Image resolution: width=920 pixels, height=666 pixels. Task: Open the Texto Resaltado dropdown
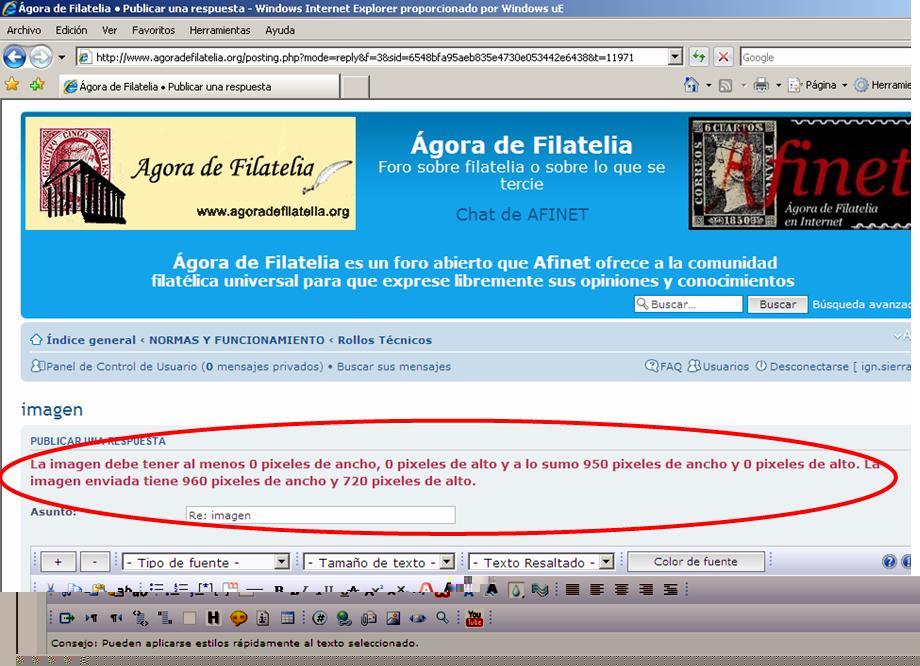[x=541, y=562]
